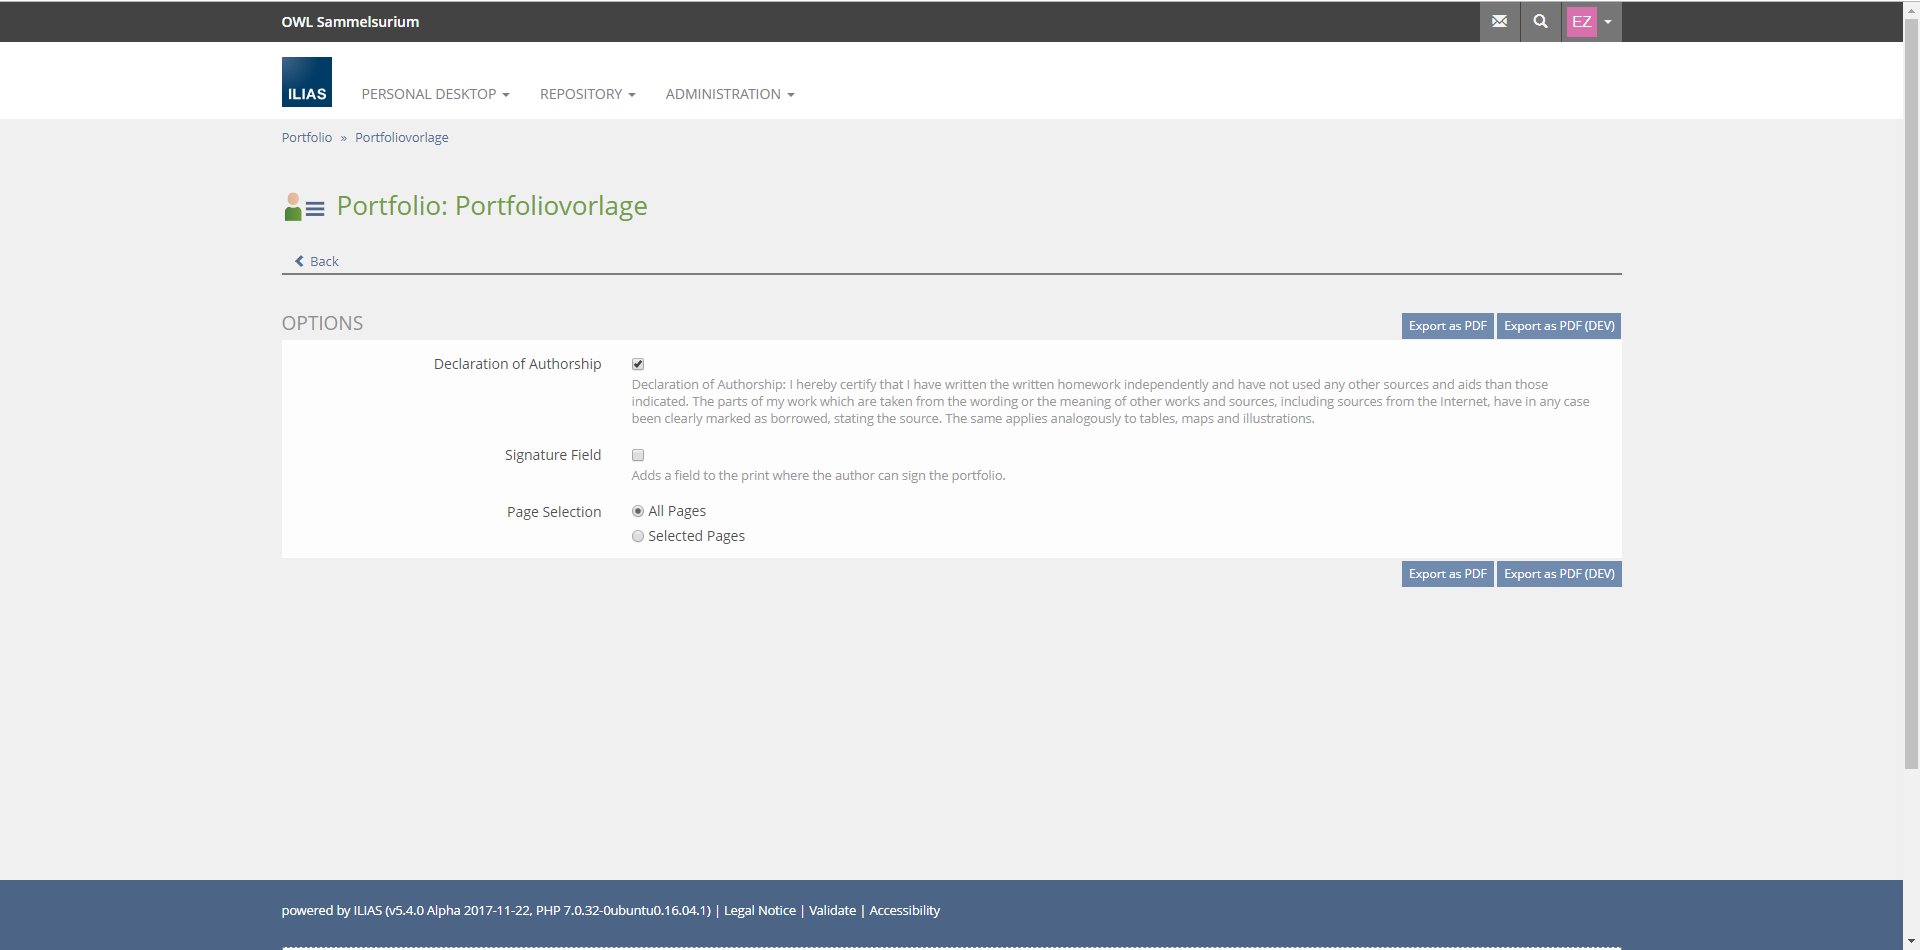
Task: Expand the Administration menu
Action: pyautogui.click(x=729, y=94)
